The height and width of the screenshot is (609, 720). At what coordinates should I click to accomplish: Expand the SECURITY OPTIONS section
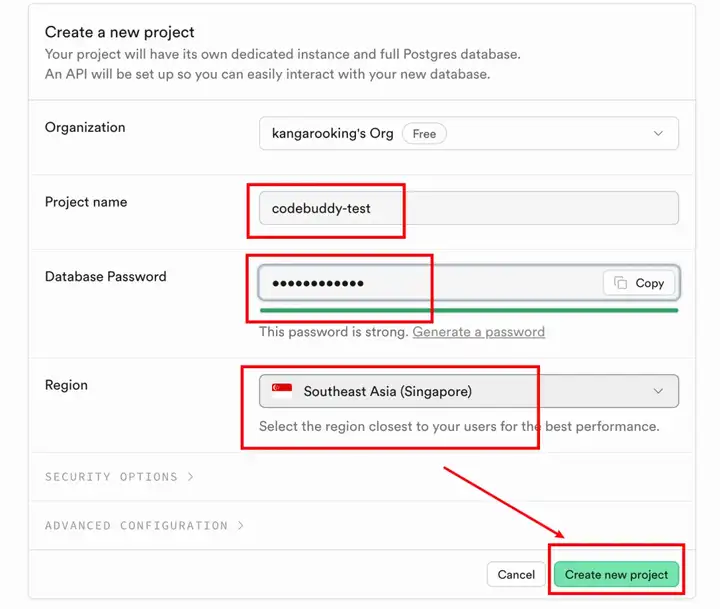click(111, 477)
